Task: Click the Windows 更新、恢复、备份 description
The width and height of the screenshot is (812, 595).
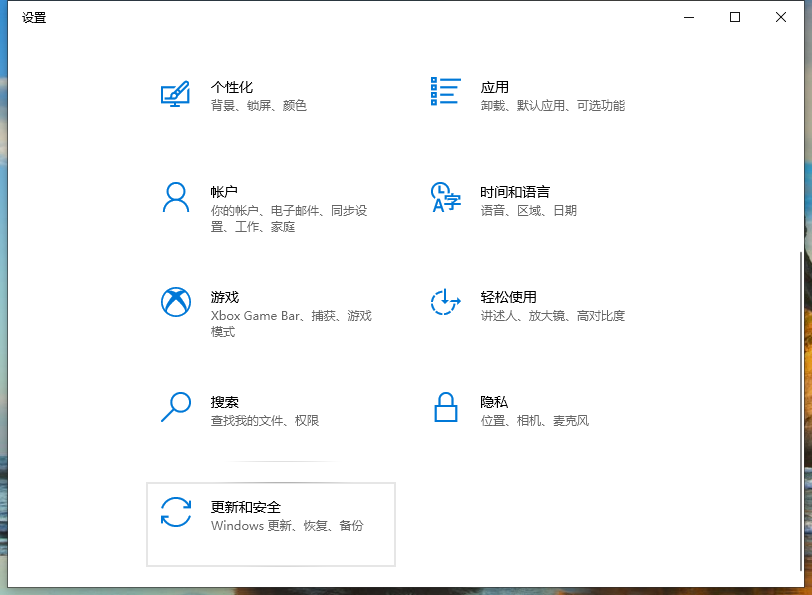Action: [x=287, y=526]
